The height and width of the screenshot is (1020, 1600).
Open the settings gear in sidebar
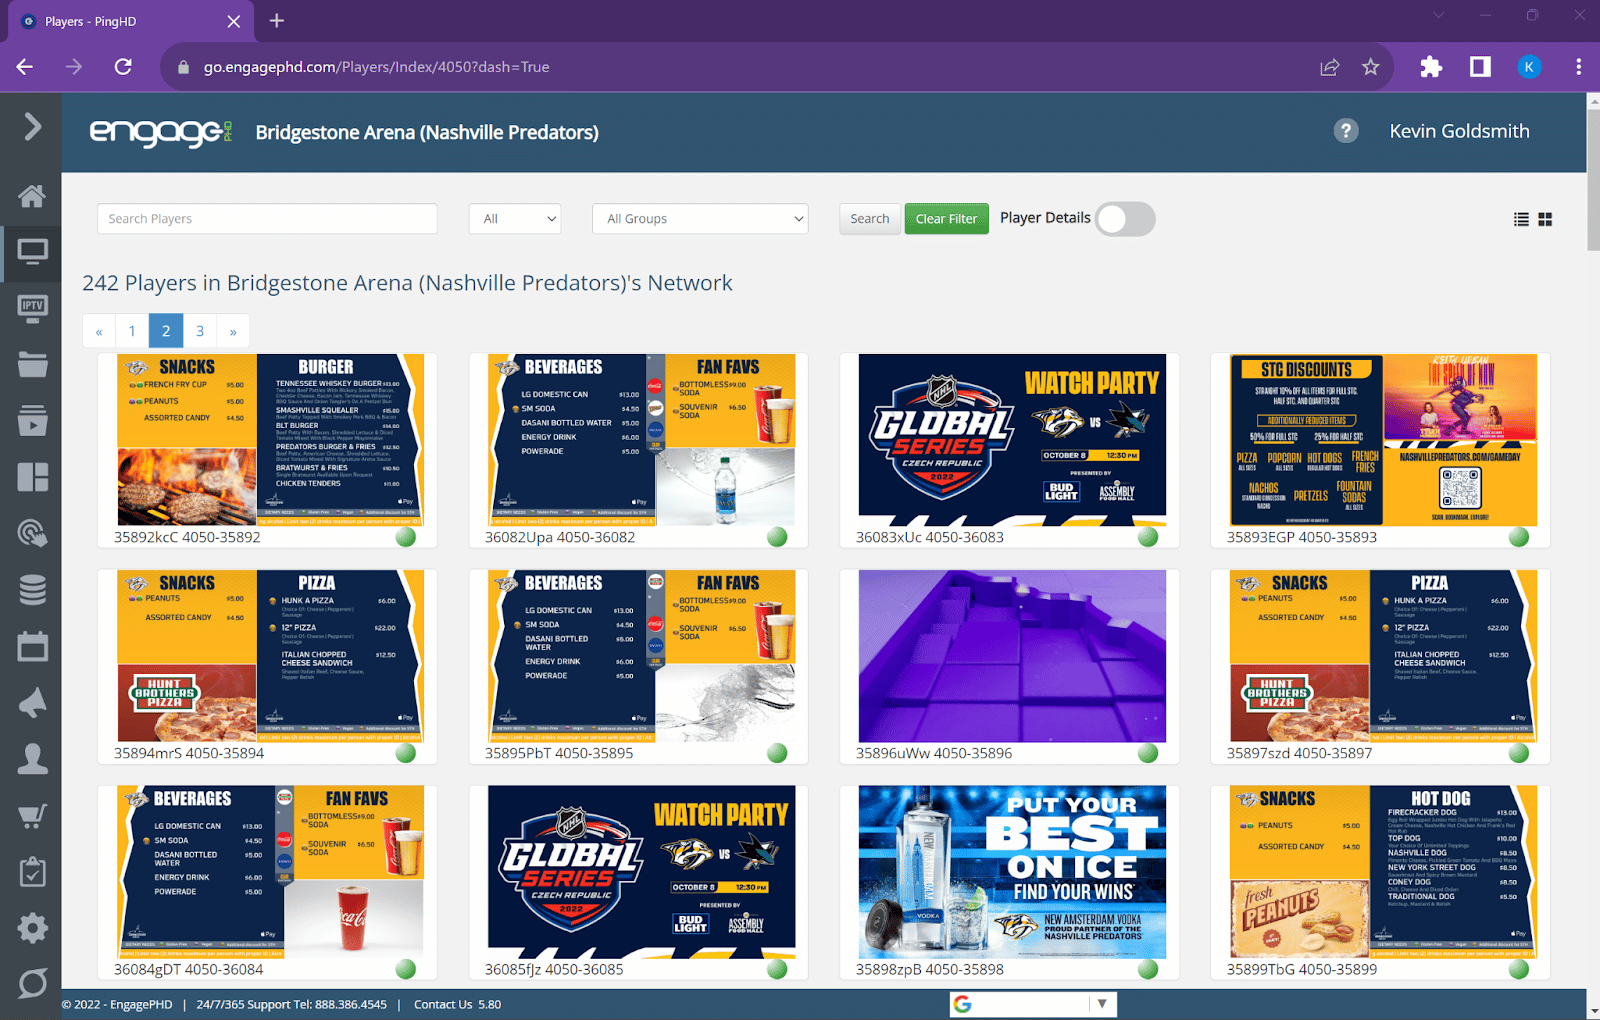click(x=32, y=928)
